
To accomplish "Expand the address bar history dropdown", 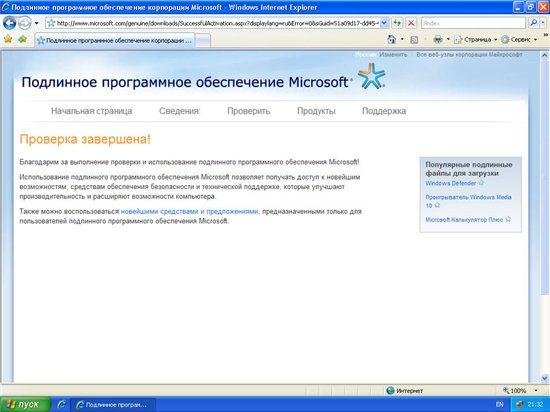I will (x=384, y=23).
